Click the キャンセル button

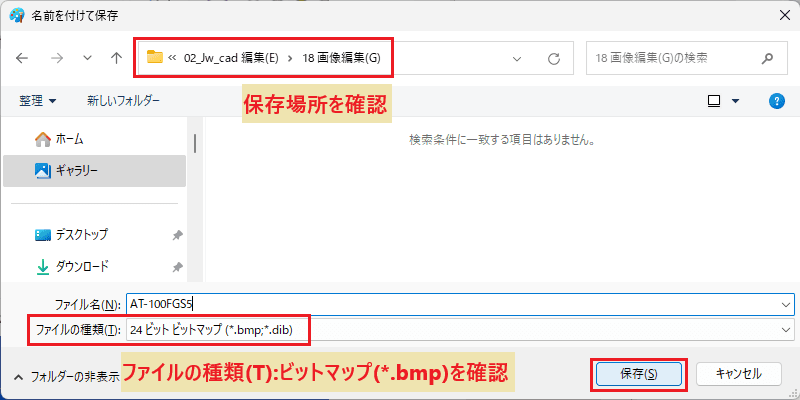pyautogui.click(x=738, y=374)
